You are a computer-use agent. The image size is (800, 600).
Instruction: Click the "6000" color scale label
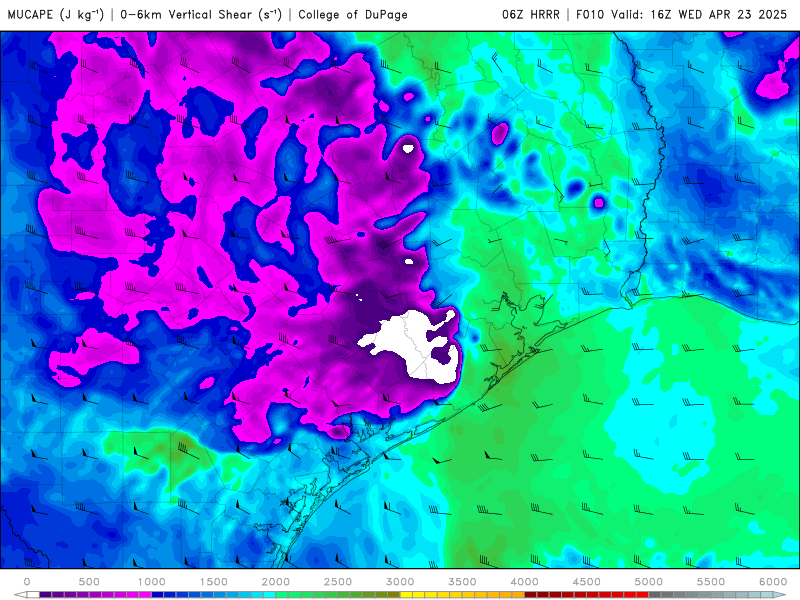click(x=773, y=582)
